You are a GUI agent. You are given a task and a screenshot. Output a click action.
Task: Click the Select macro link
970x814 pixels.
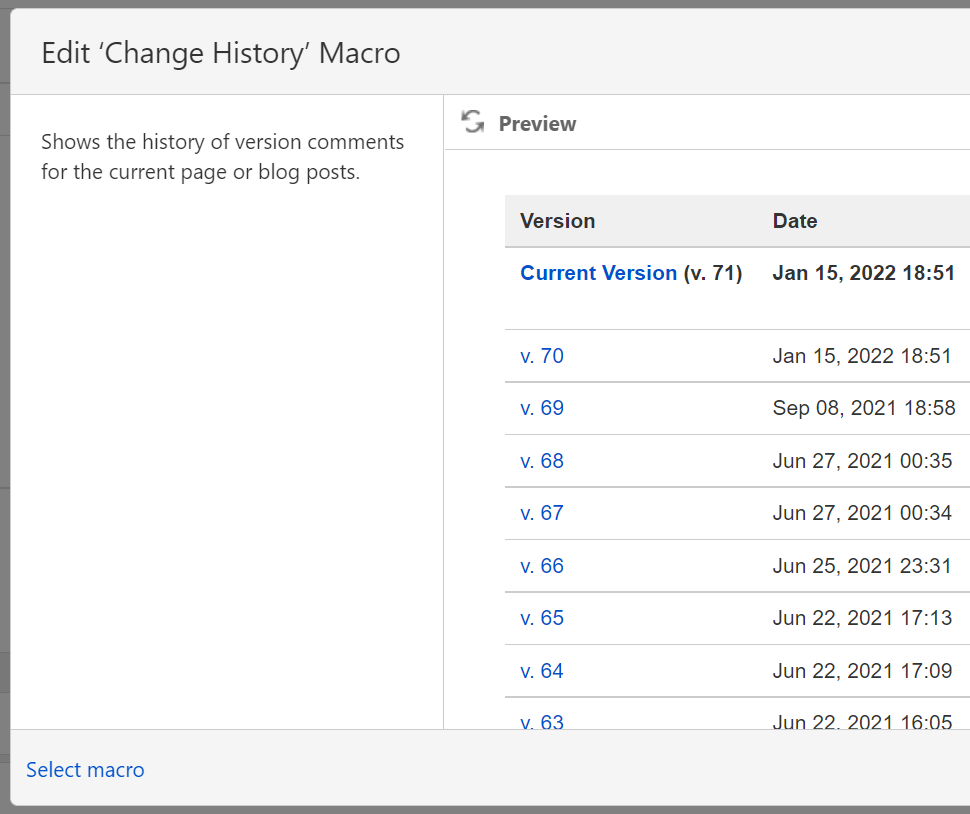[x=85, y=769]
